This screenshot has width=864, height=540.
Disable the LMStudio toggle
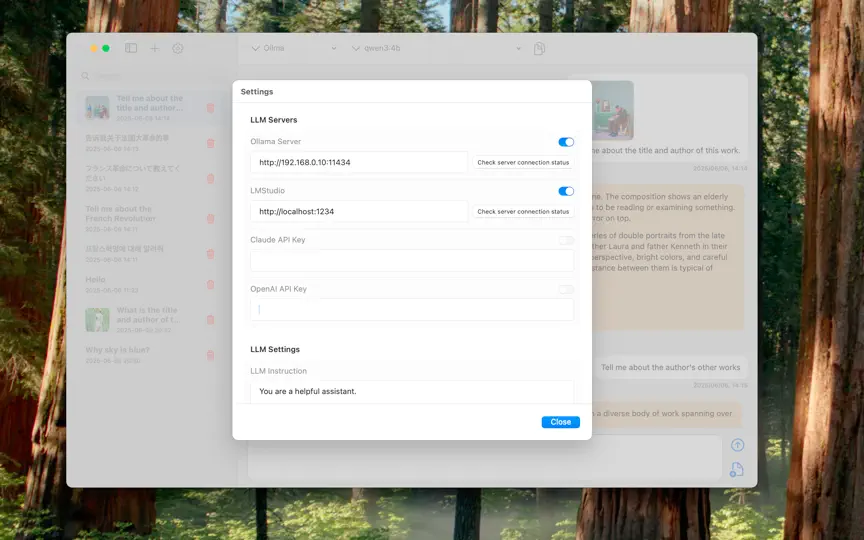click(566, 191)
